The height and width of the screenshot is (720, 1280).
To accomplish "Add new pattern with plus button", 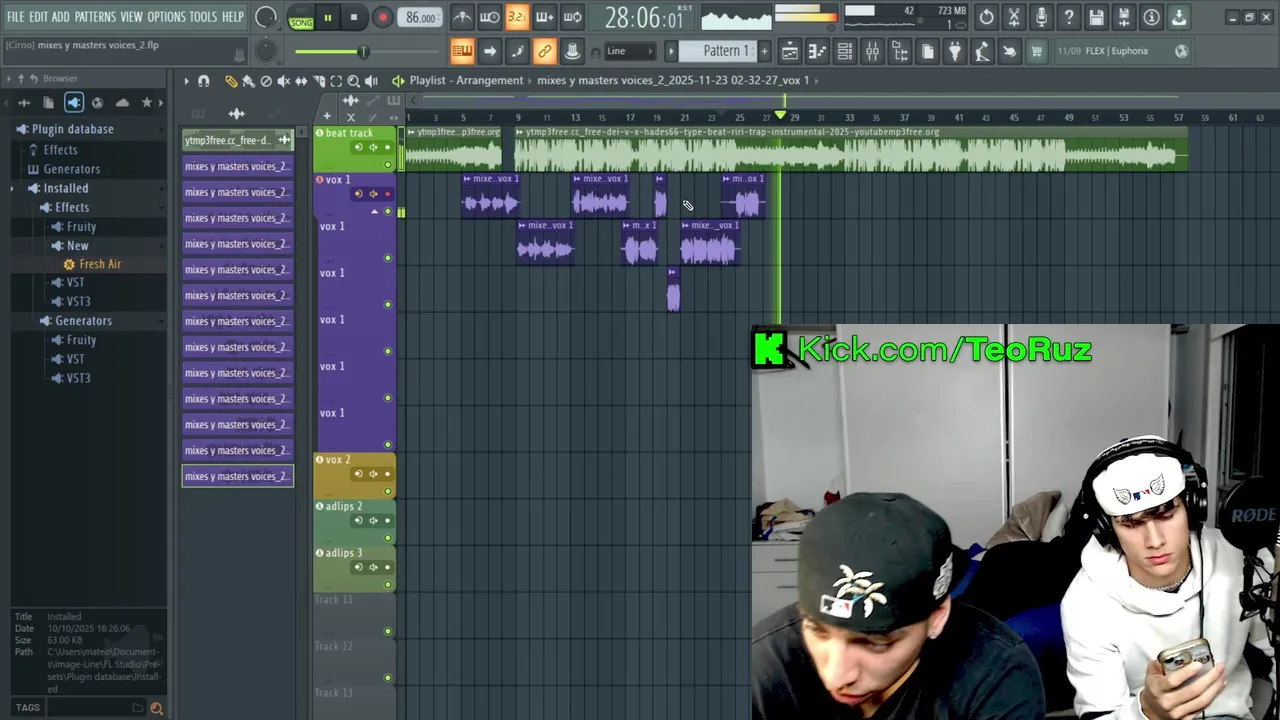I will click(x=765, y=51).
